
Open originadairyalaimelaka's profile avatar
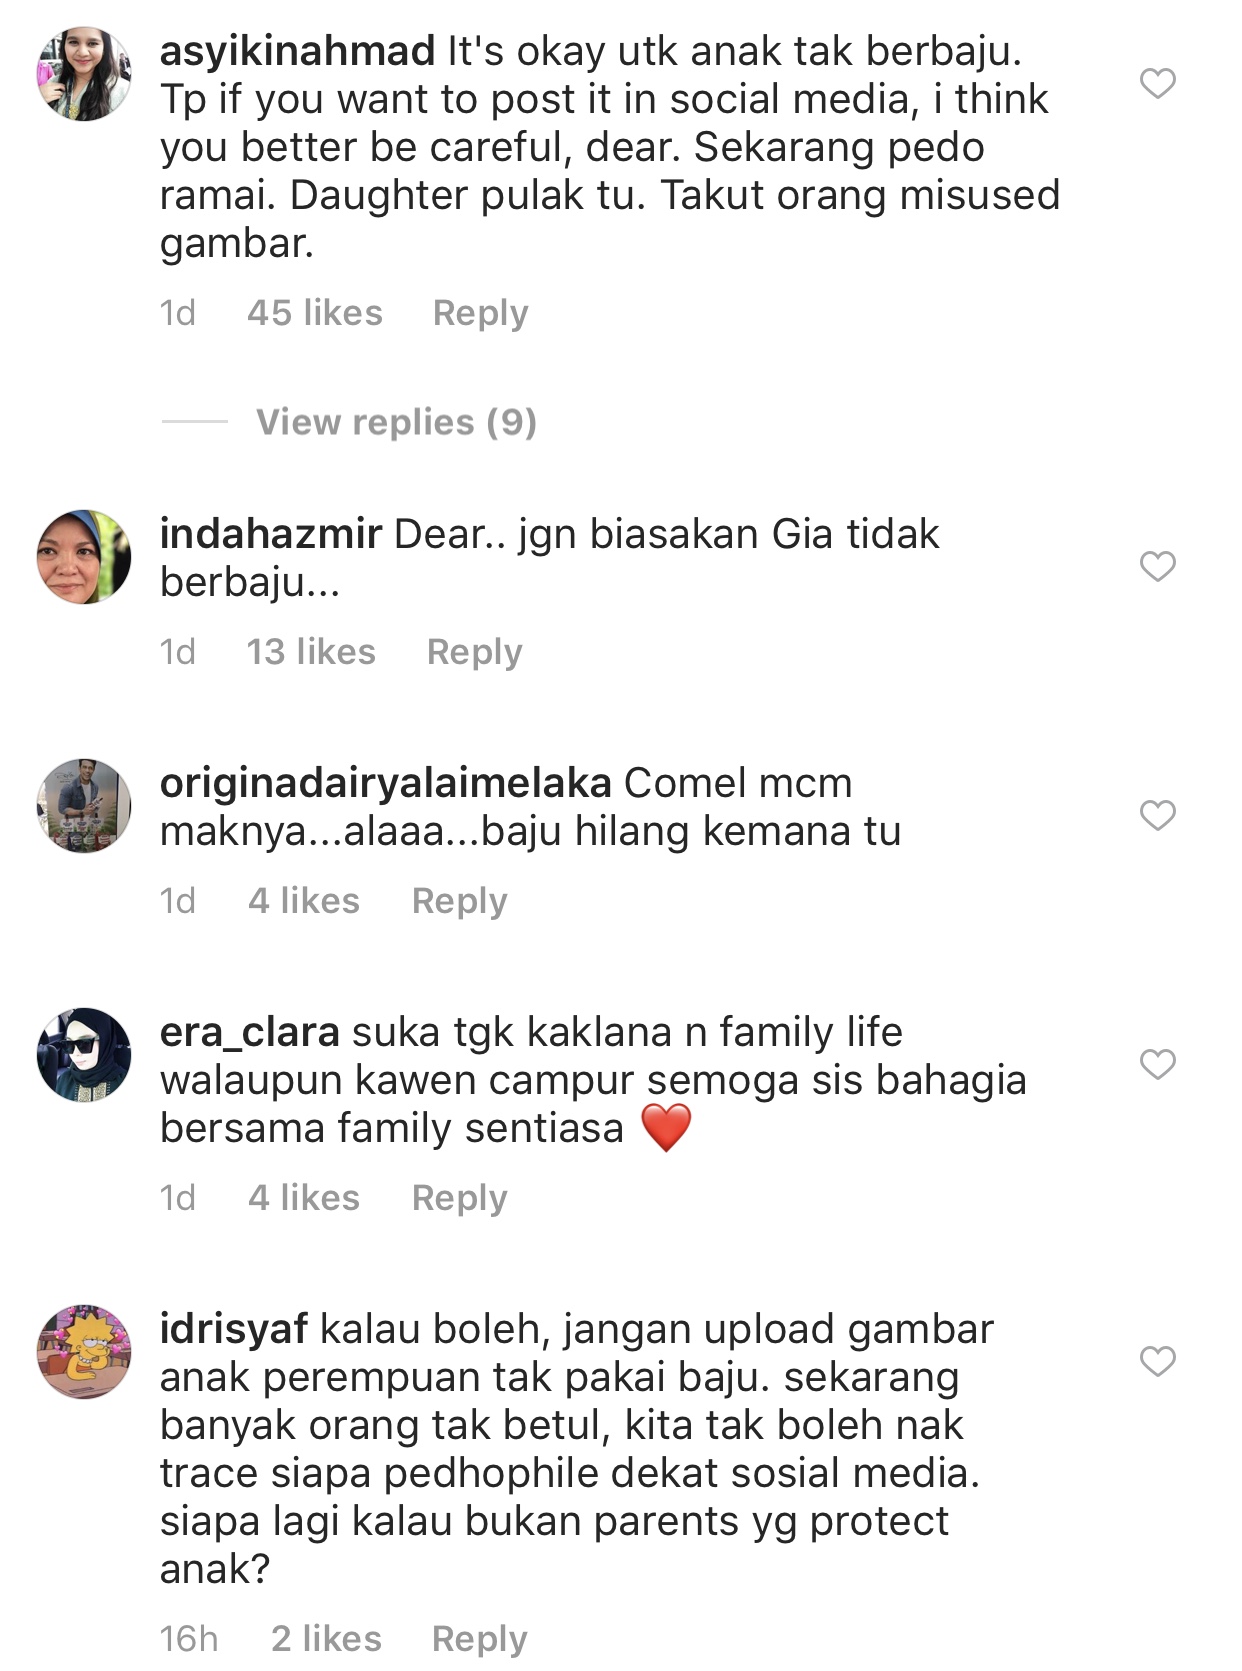click(84, 806)
